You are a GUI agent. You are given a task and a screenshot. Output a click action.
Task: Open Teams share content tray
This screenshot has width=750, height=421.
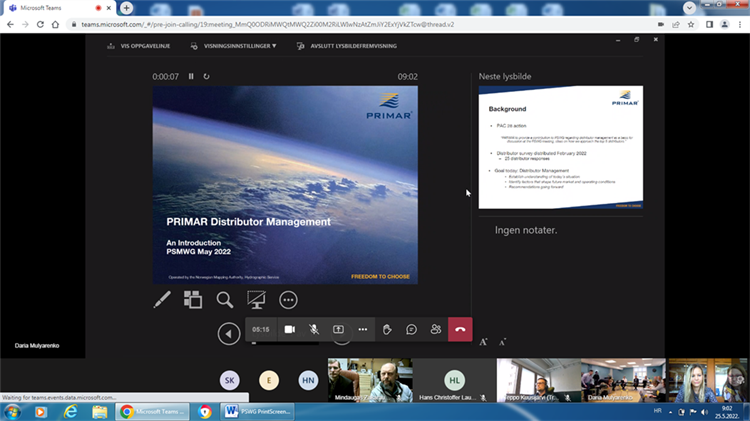click(338, 329)
